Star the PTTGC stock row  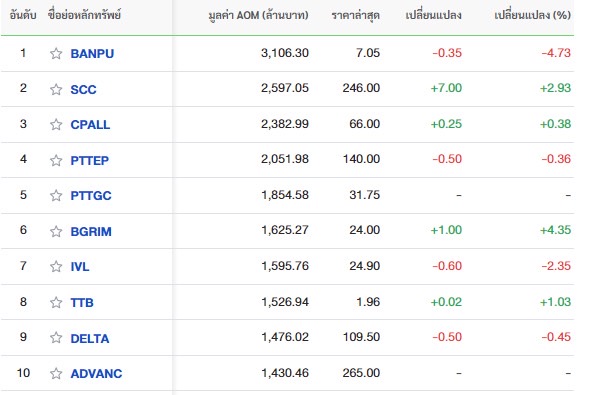click(56, 196)
